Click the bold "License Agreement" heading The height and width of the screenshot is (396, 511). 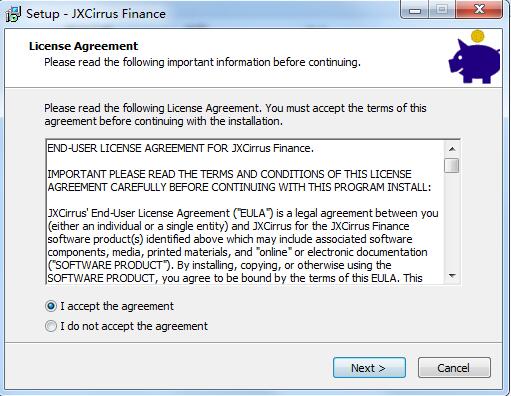[x=83, y=46]
